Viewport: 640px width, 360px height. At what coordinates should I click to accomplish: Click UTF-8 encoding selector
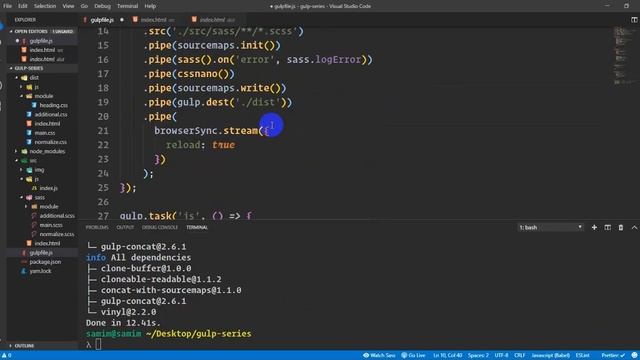coord(501,355)
